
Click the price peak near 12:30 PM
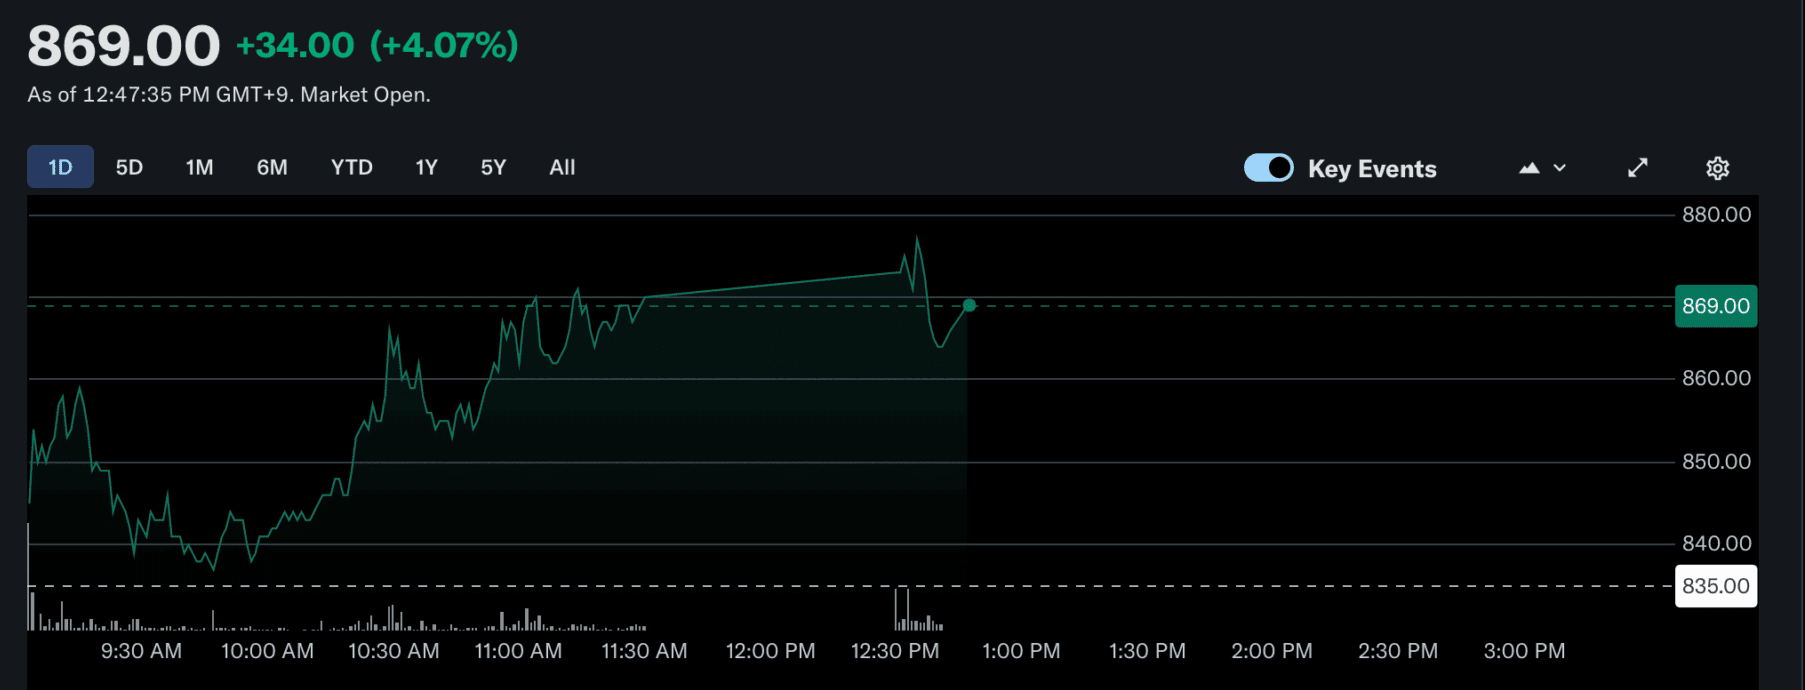tap(917, 238)
